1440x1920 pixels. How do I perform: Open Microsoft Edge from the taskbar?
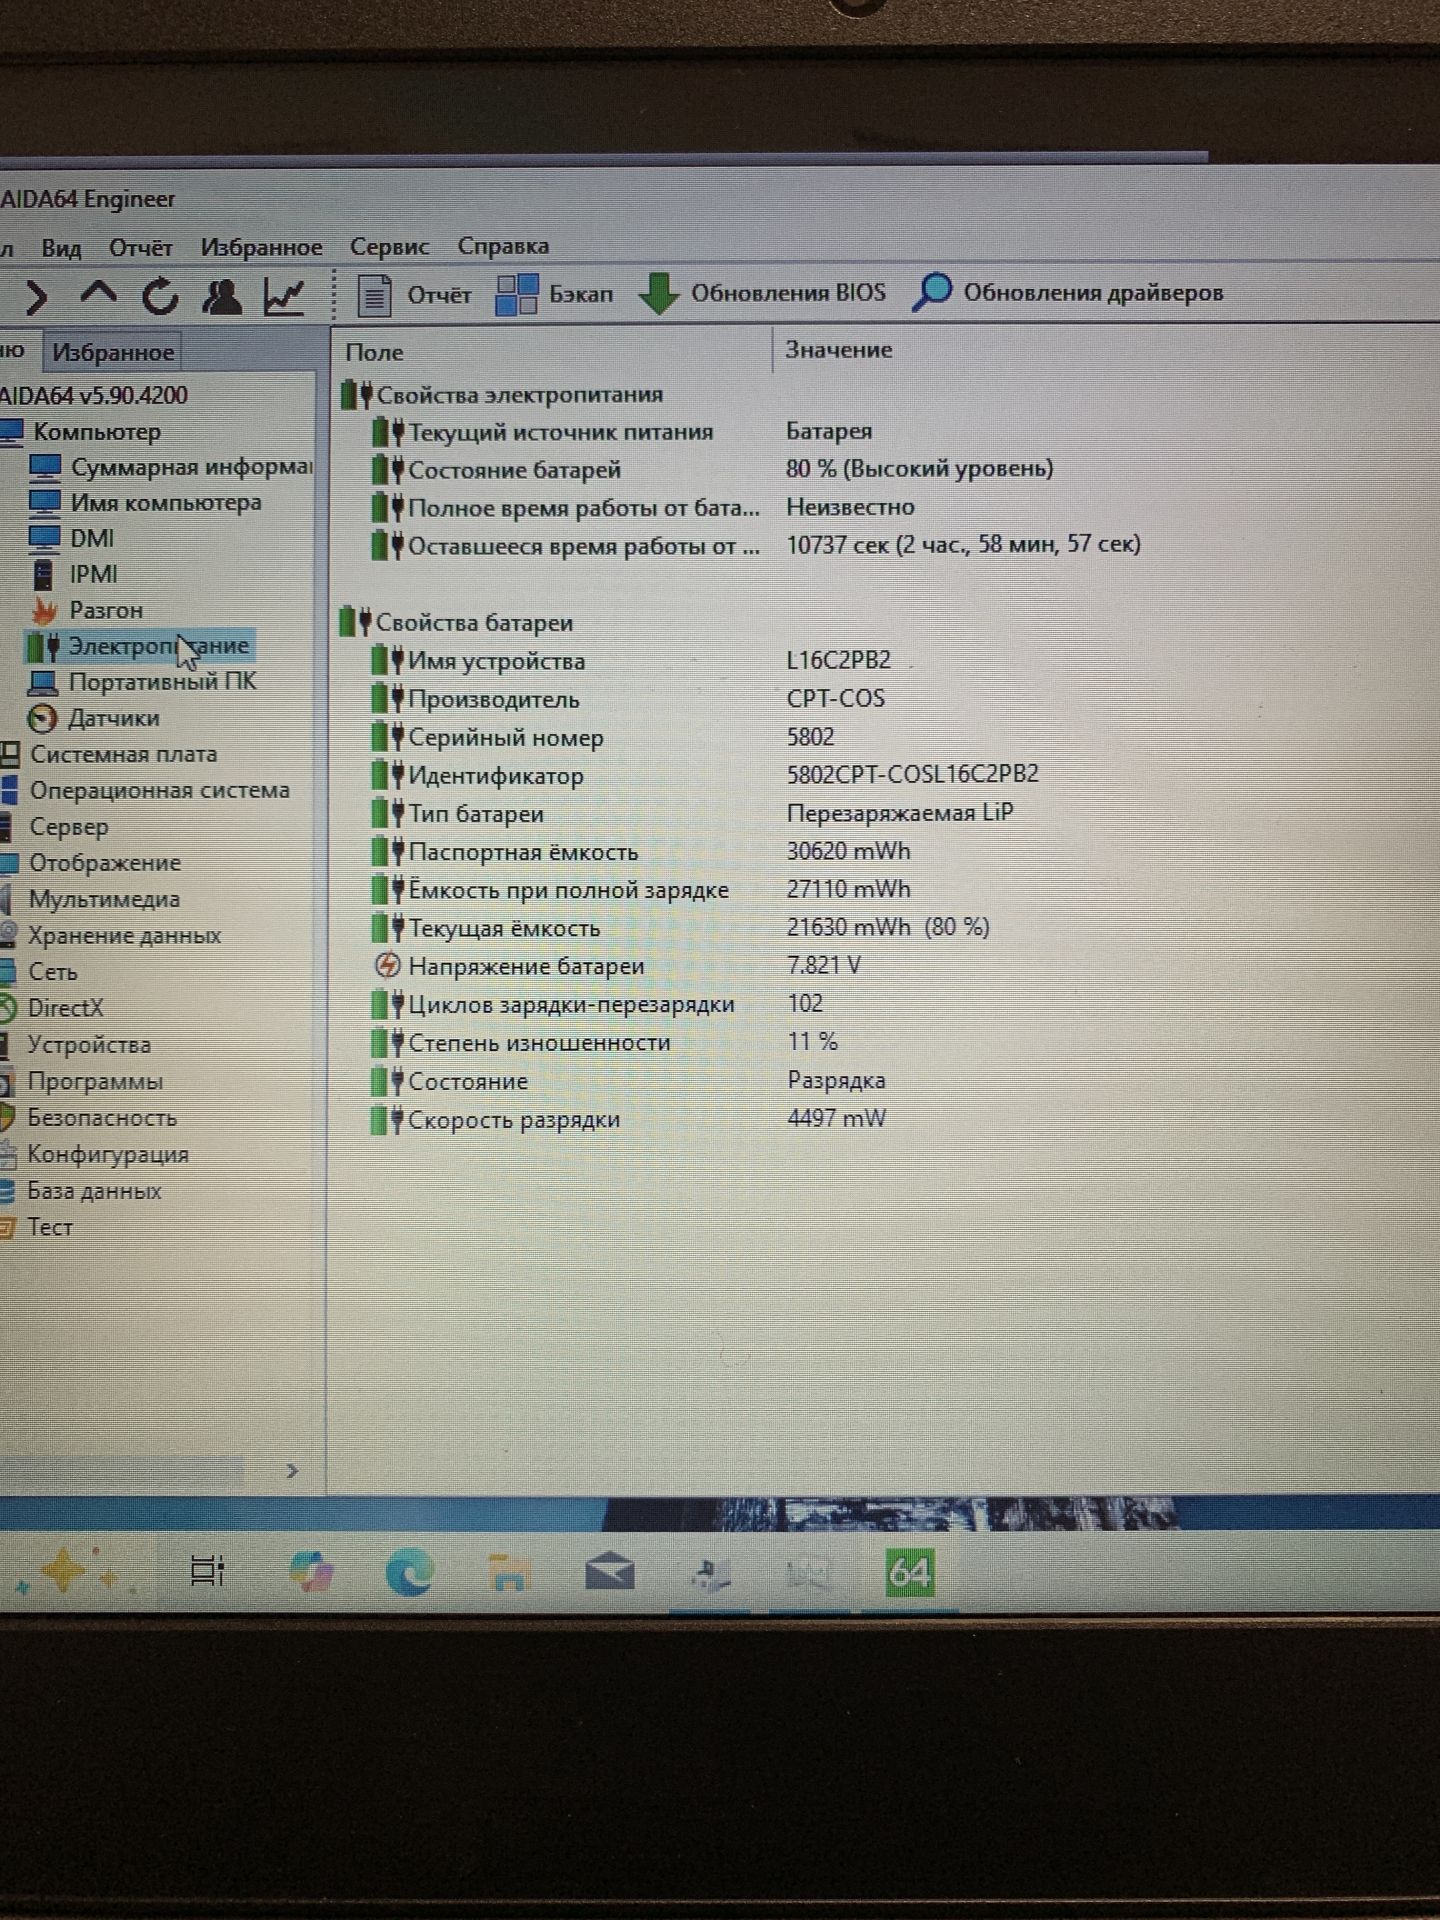click(x=409, y=1572)
